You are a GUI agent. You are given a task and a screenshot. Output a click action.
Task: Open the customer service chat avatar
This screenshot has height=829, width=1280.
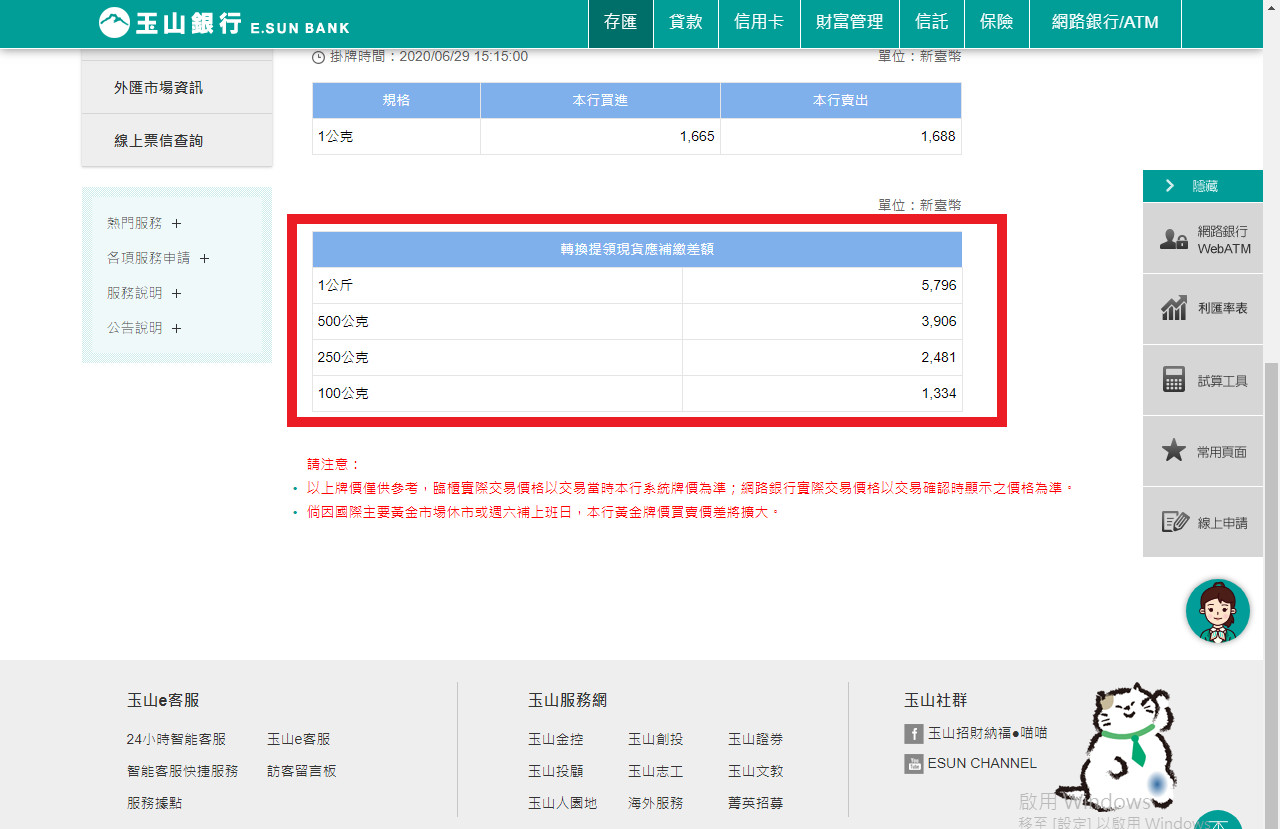[x=1217, y=611]
